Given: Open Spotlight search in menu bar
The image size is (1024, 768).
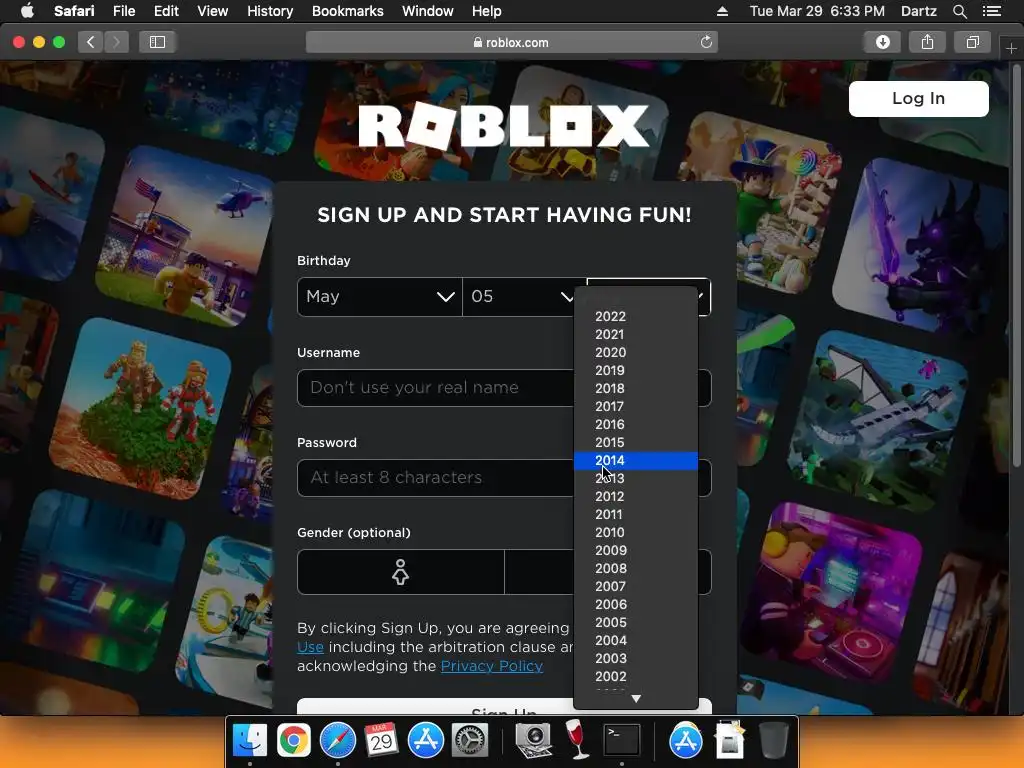Looking at the screenshot, I should tap(960, 11).
